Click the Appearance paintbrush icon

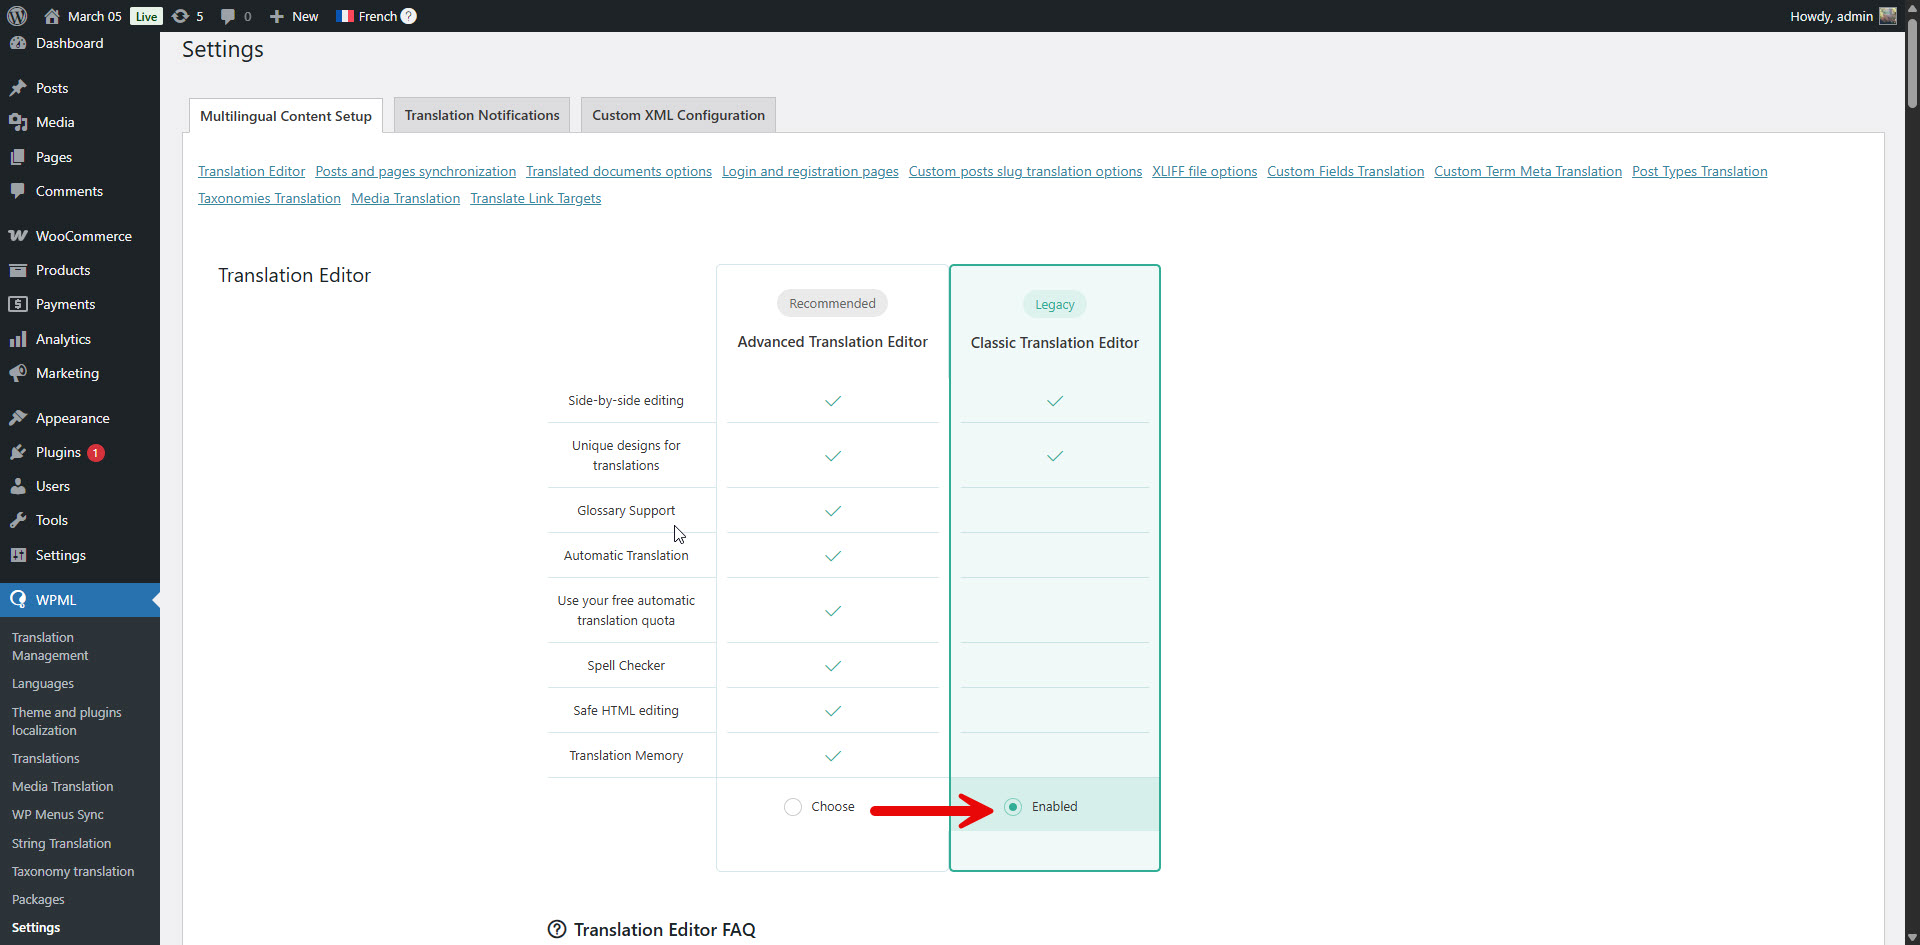(18, 418)
